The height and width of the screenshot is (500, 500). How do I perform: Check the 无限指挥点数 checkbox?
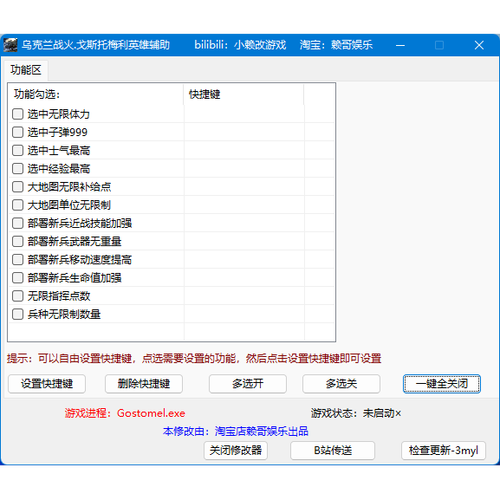pos(18,296)
